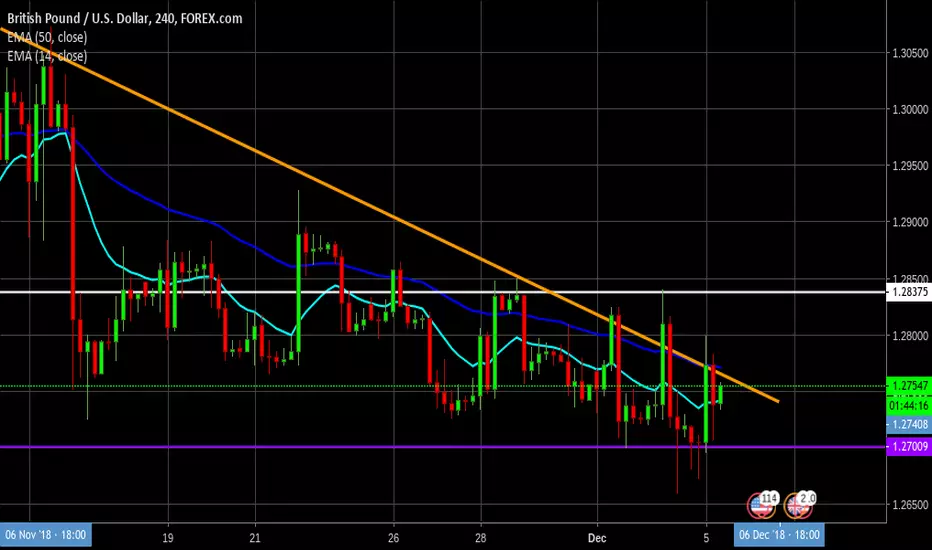Click the 1.26500 price axis value
This screenshot has width=932, height=550.
(910, 505)
